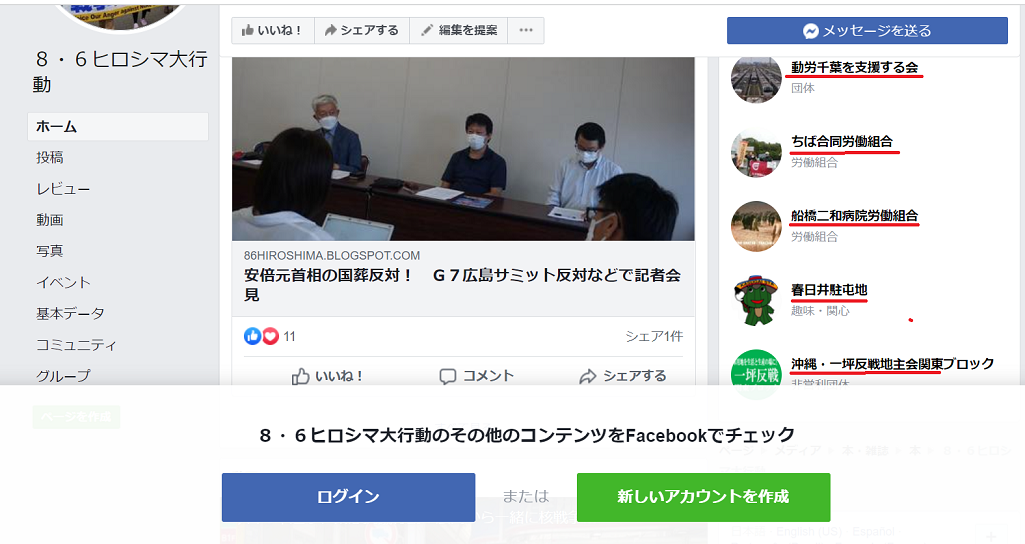Viewport: 1025px width, 544px height.
Task: Open the press conference article photo
Action: (x=463, y=149)
